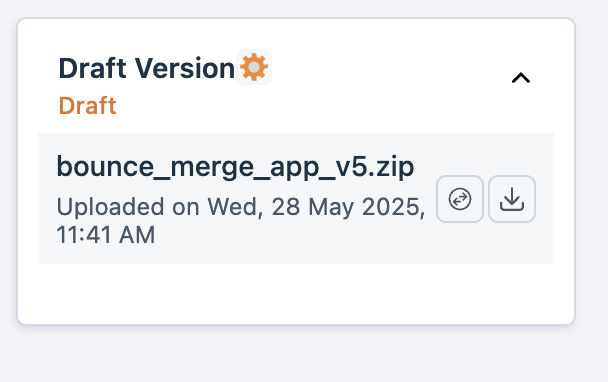Click the Draft Version heading text
Screen dimensions: 608x382
[x=147, y=68]
